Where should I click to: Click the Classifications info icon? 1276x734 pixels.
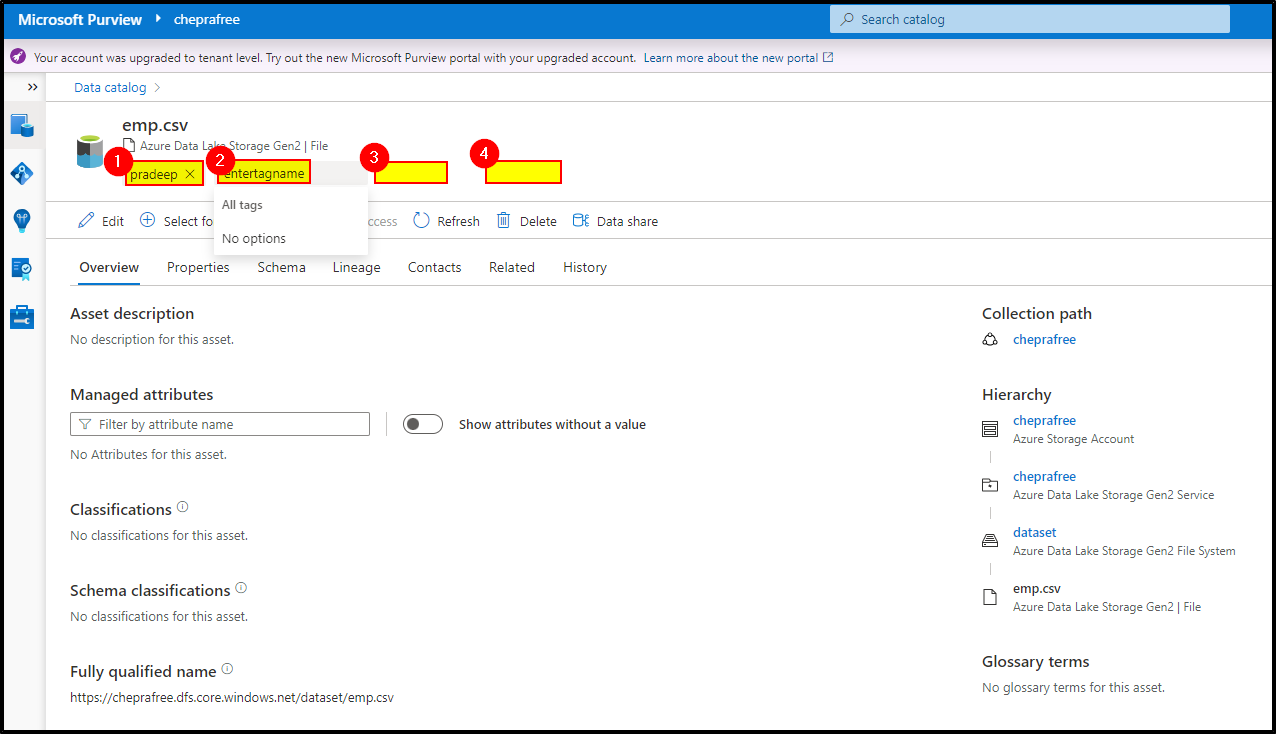tap(182, 505)
